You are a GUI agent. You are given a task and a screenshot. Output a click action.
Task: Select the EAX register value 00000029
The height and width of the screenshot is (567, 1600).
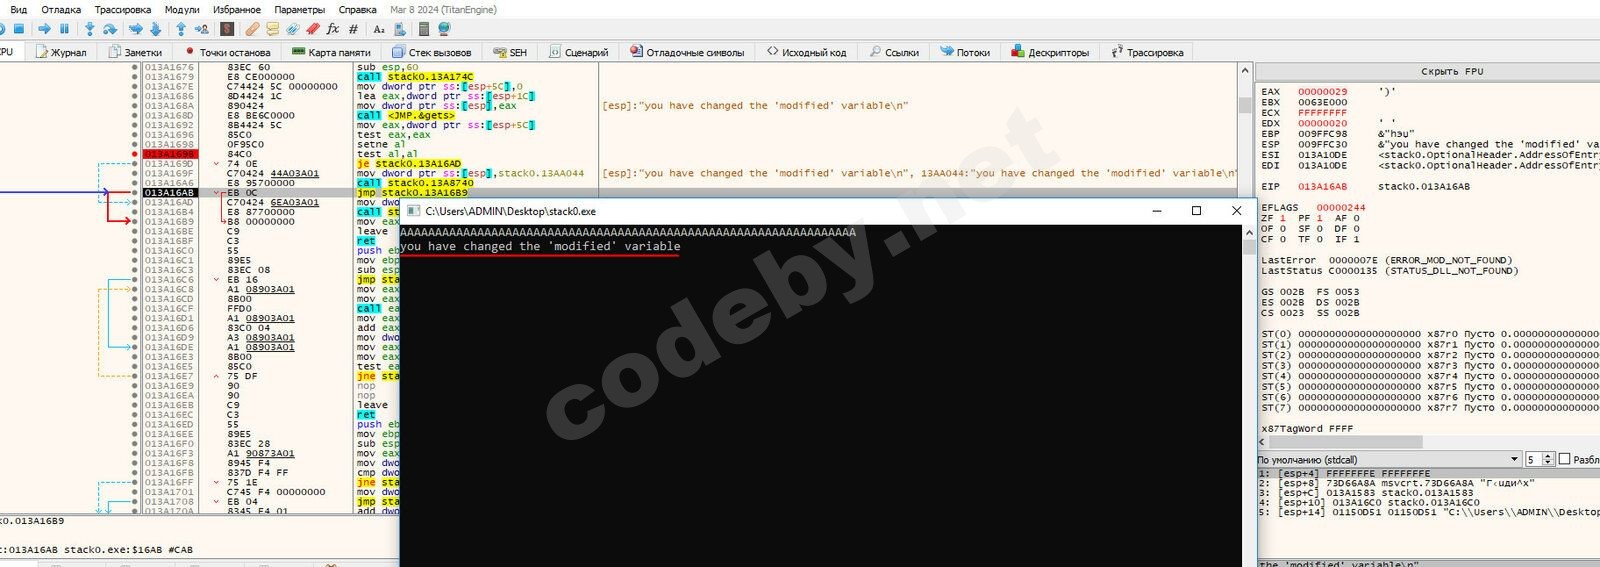coord(1322,91)
